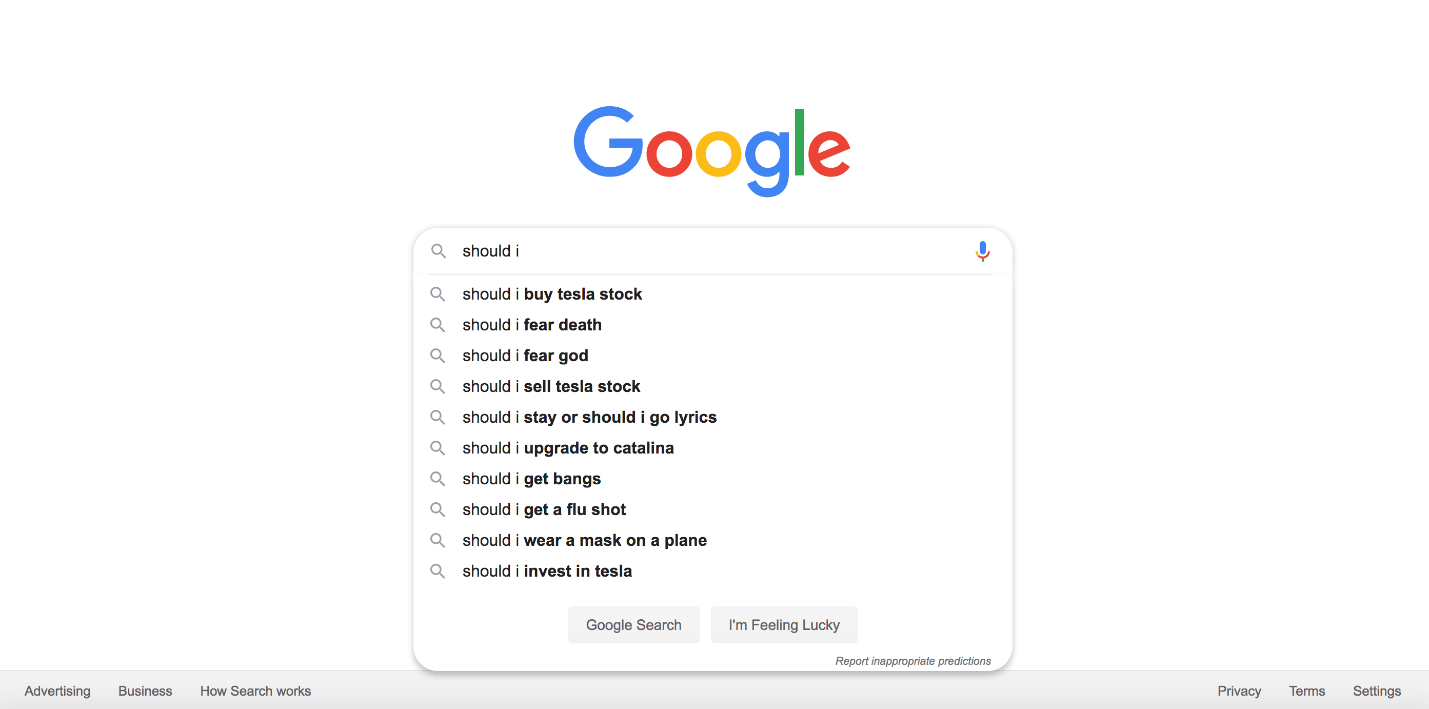Screen dimensions: 1429x709
Task: Click search icon beside 'buy tesla stock'
Action: [x=438, y=294]
